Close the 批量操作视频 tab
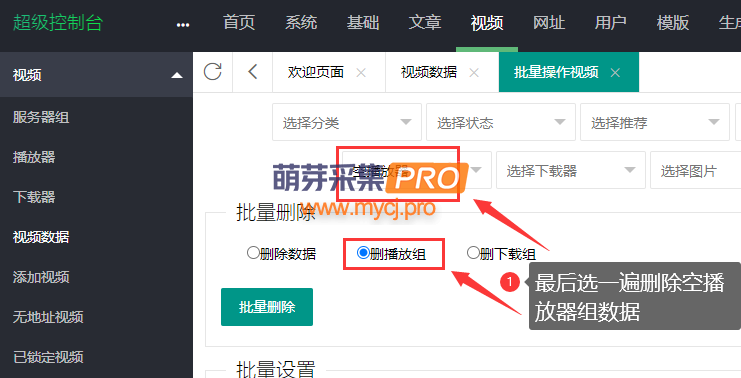The width and height of the screenshot is (741, 378). coord(615,73)
